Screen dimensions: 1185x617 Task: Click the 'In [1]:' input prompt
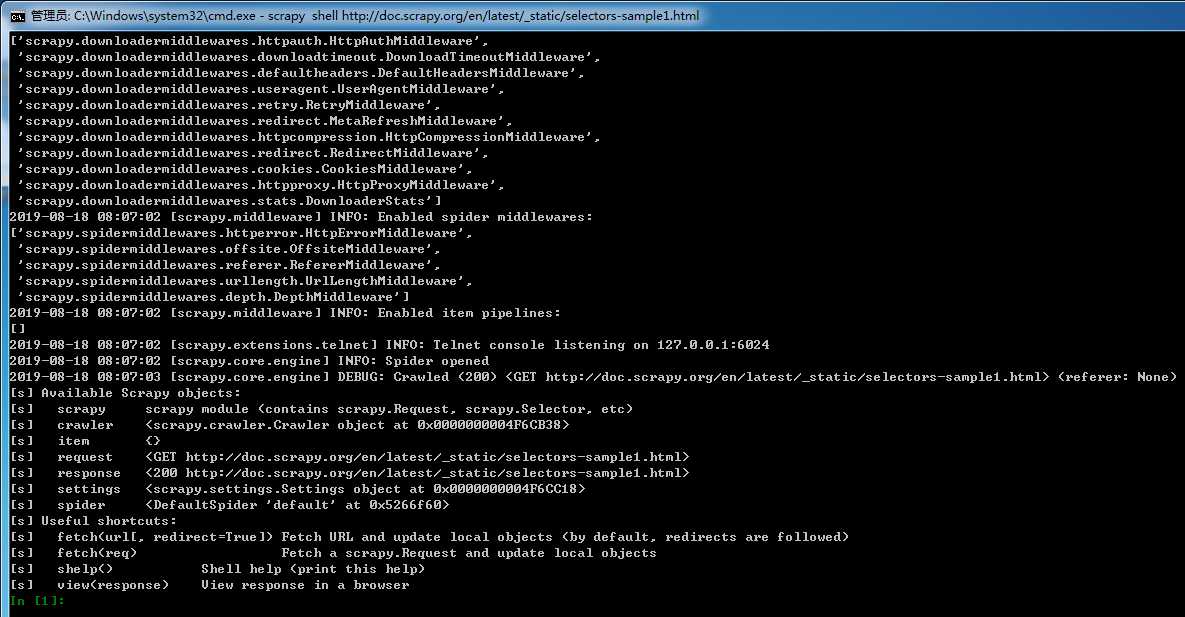click(x=37, y=601)
